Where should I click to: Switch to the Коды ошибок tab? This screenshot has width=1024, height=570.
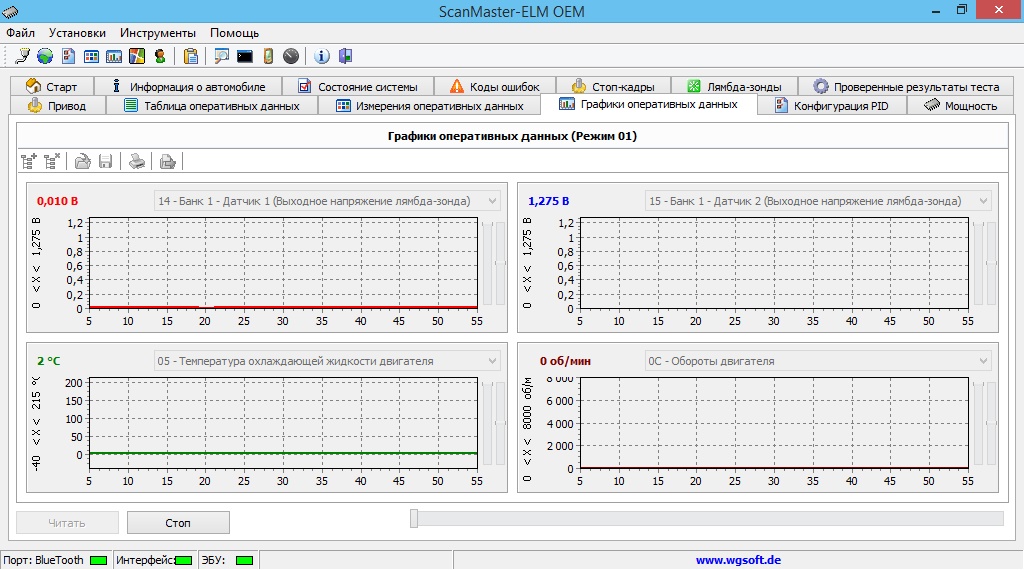click(x=493, y=87)
